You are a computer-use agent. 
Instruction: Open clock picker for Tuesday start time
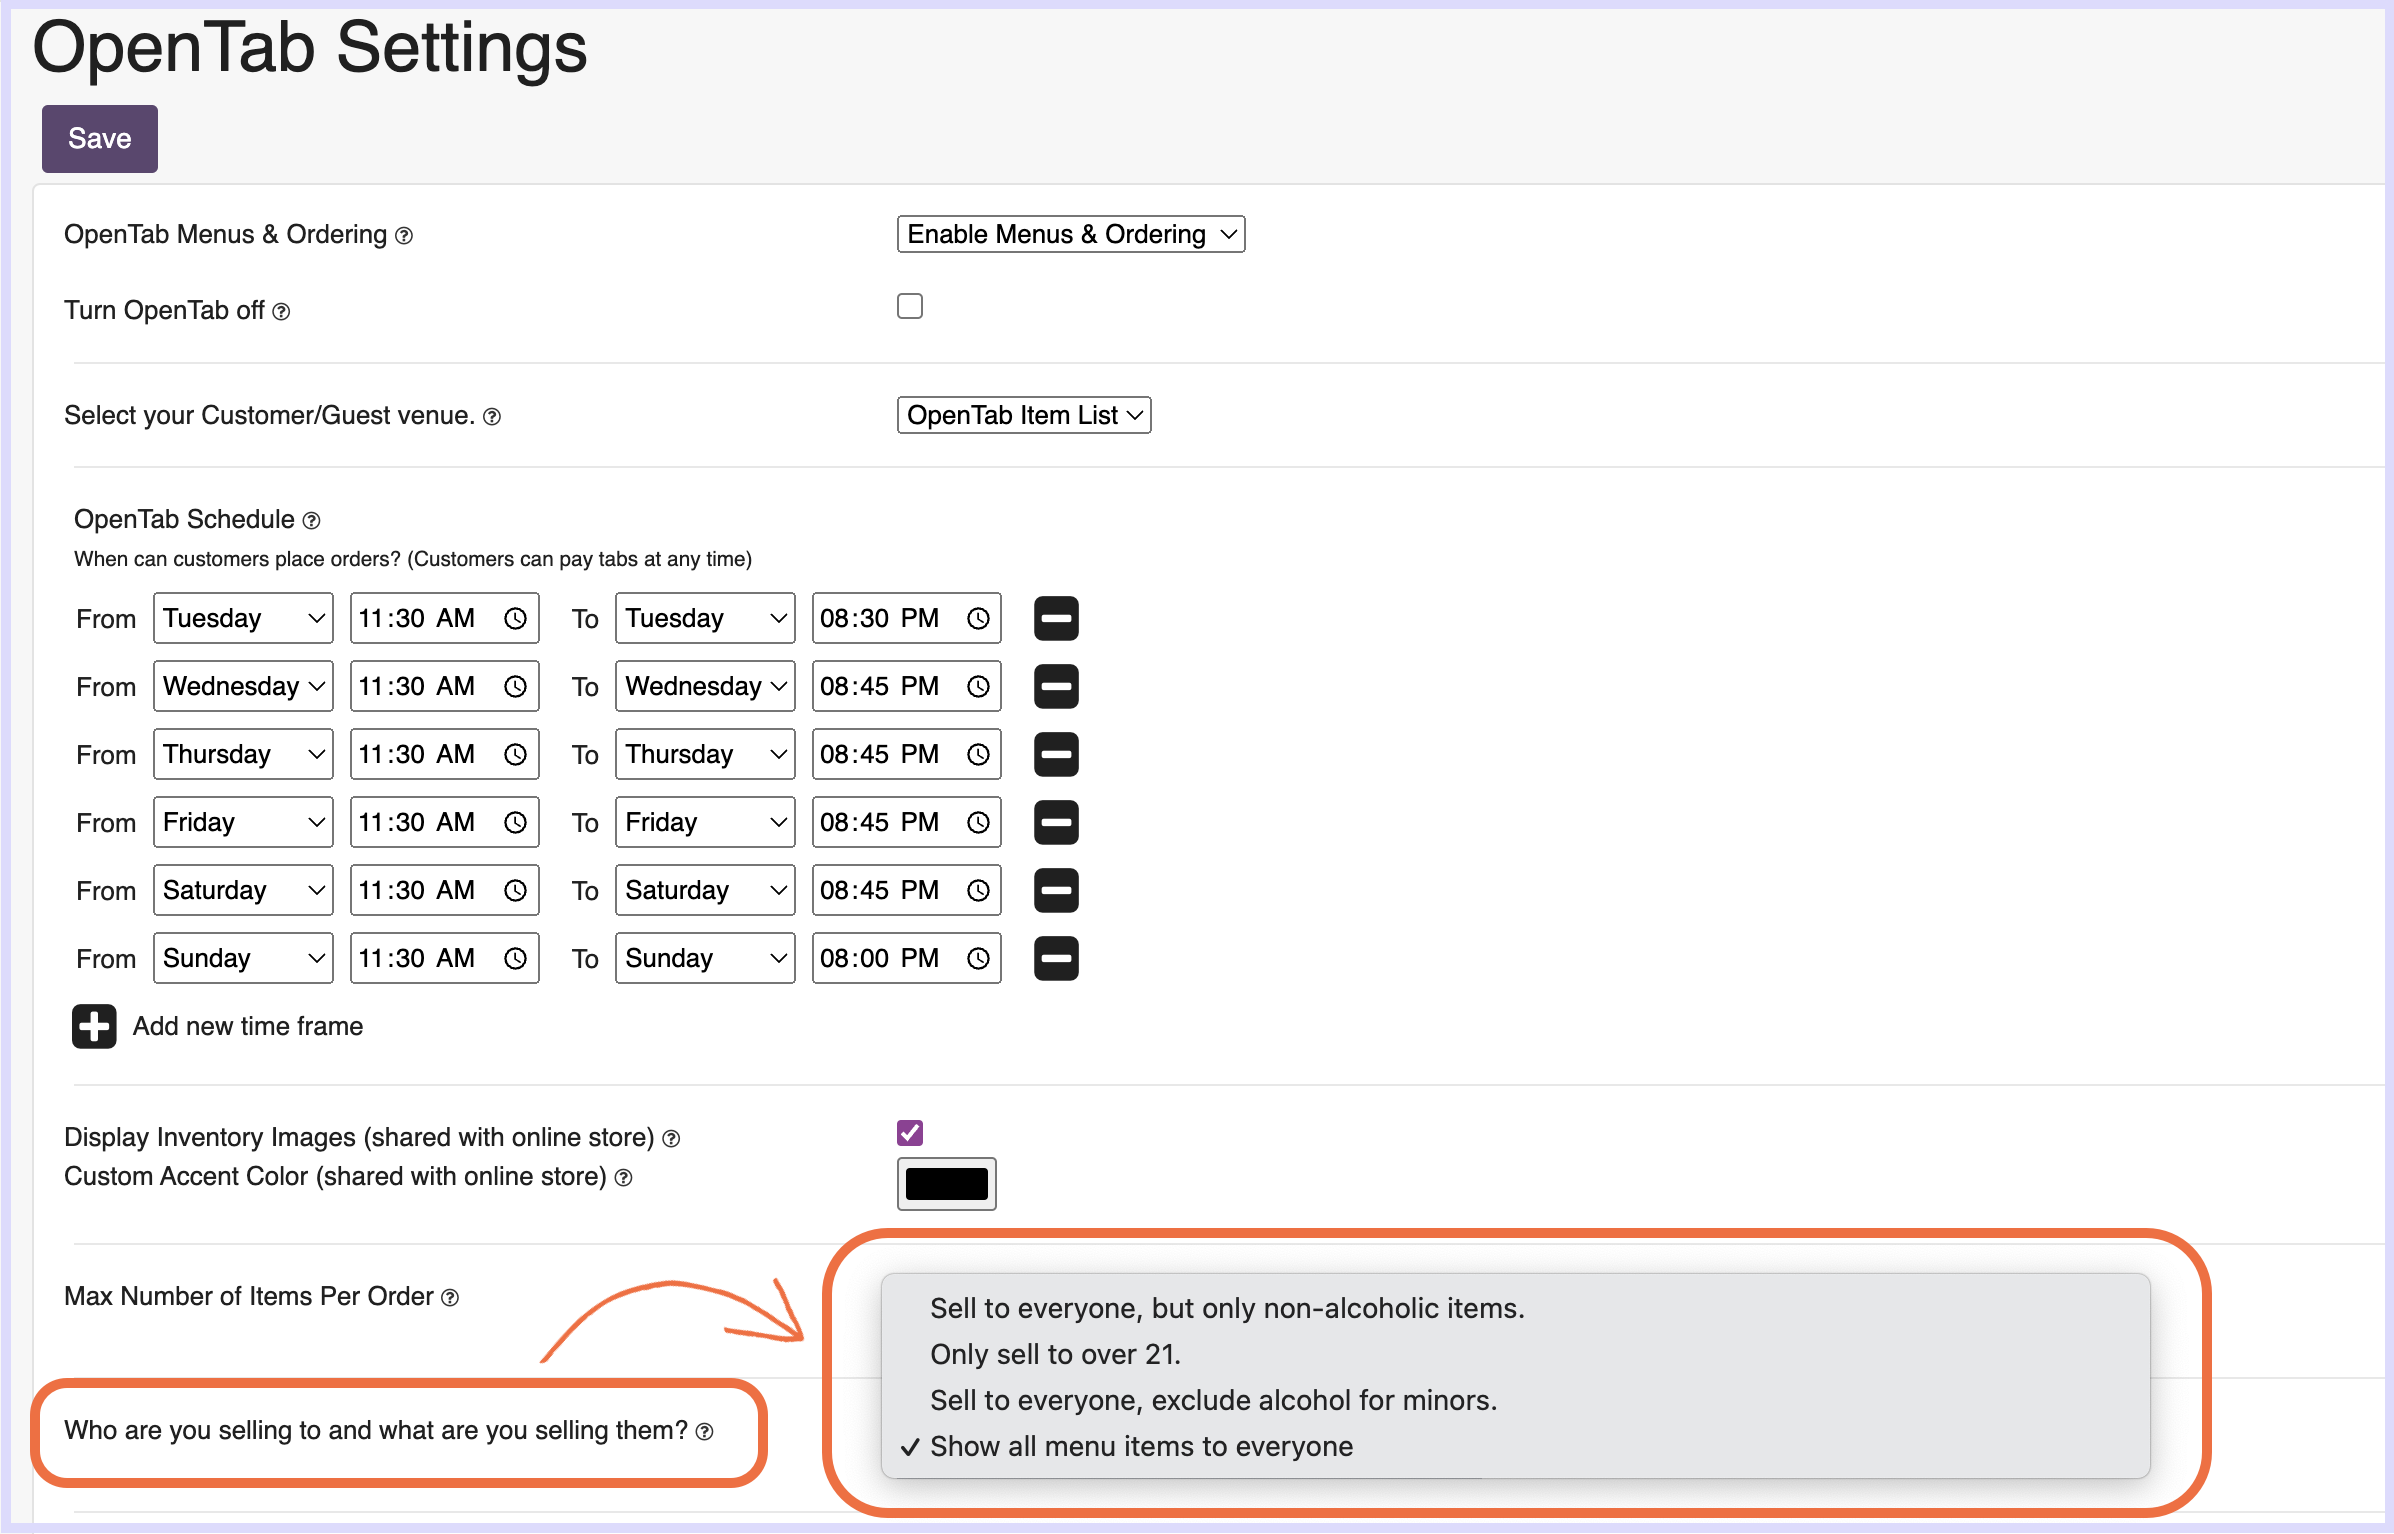[x=515, y=619]
